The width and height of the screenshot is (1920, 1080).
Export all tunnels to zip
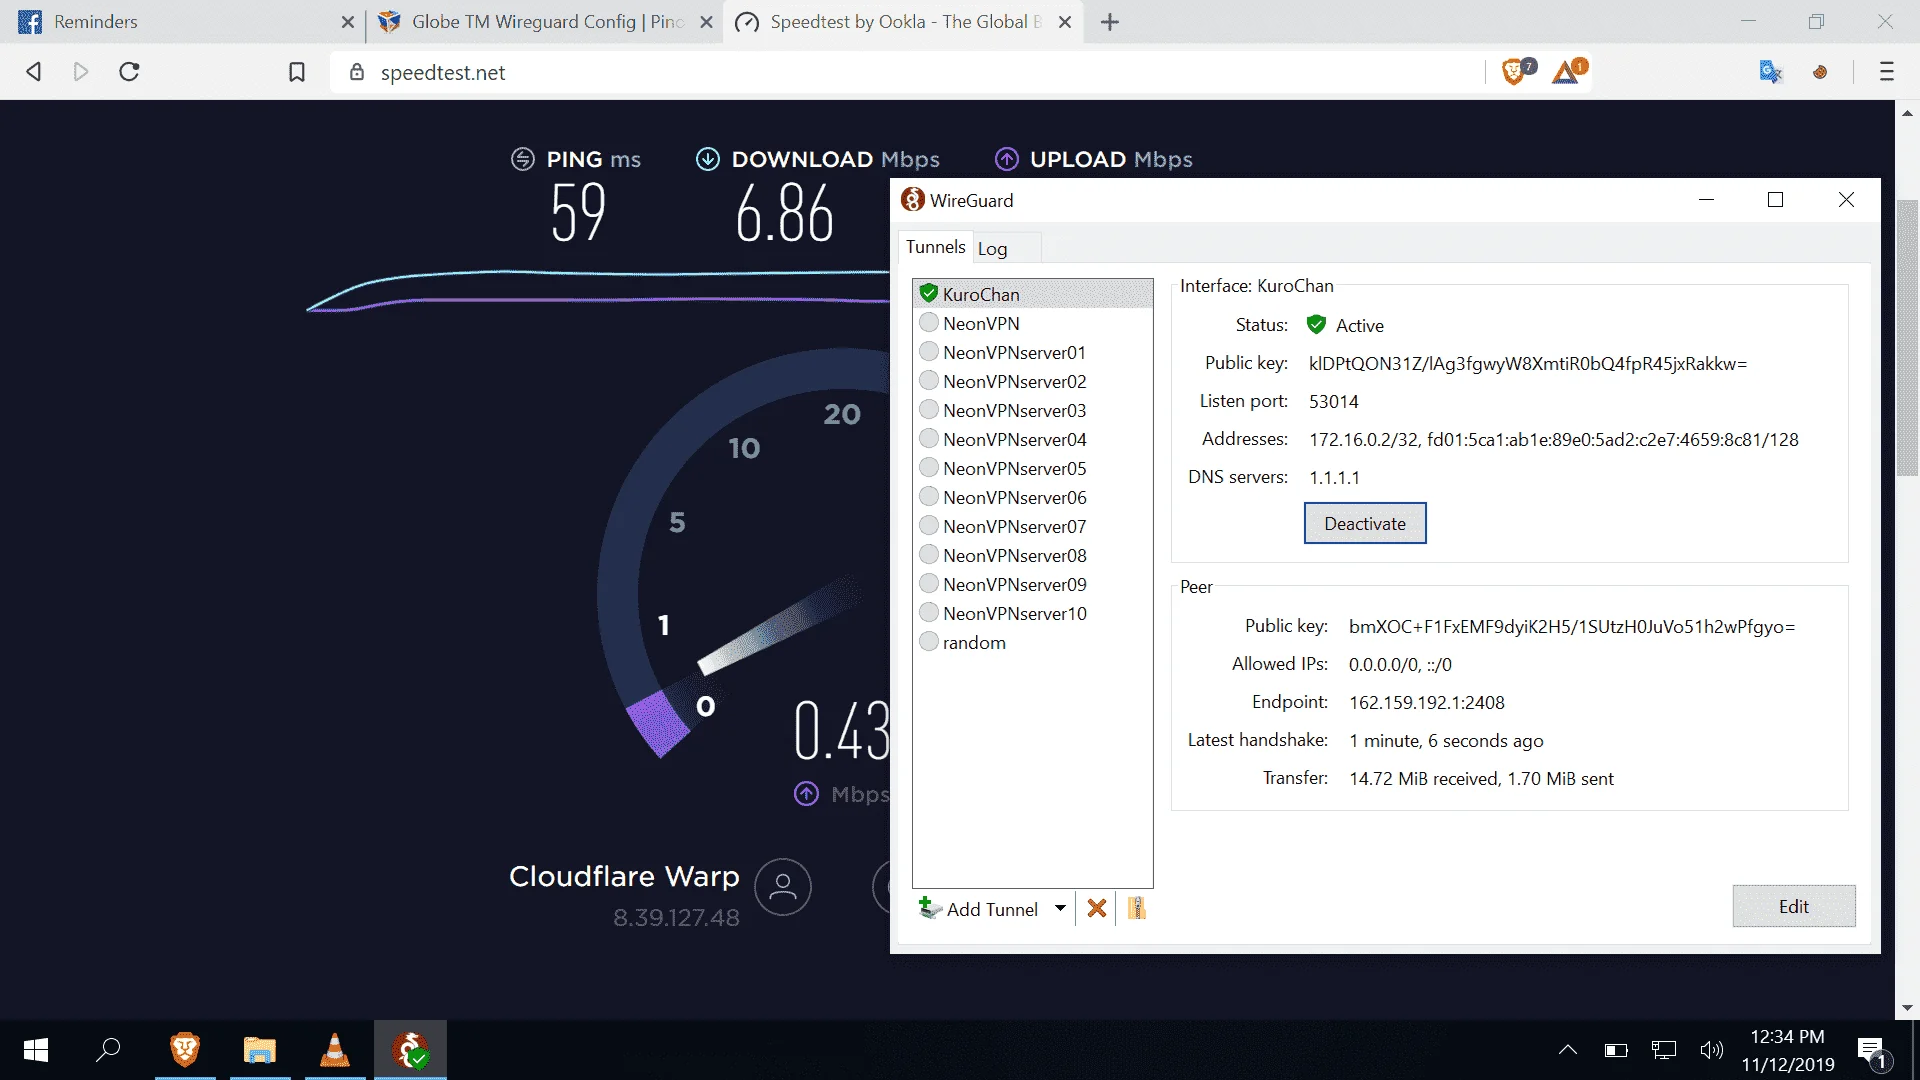(x=1136, y=908)
